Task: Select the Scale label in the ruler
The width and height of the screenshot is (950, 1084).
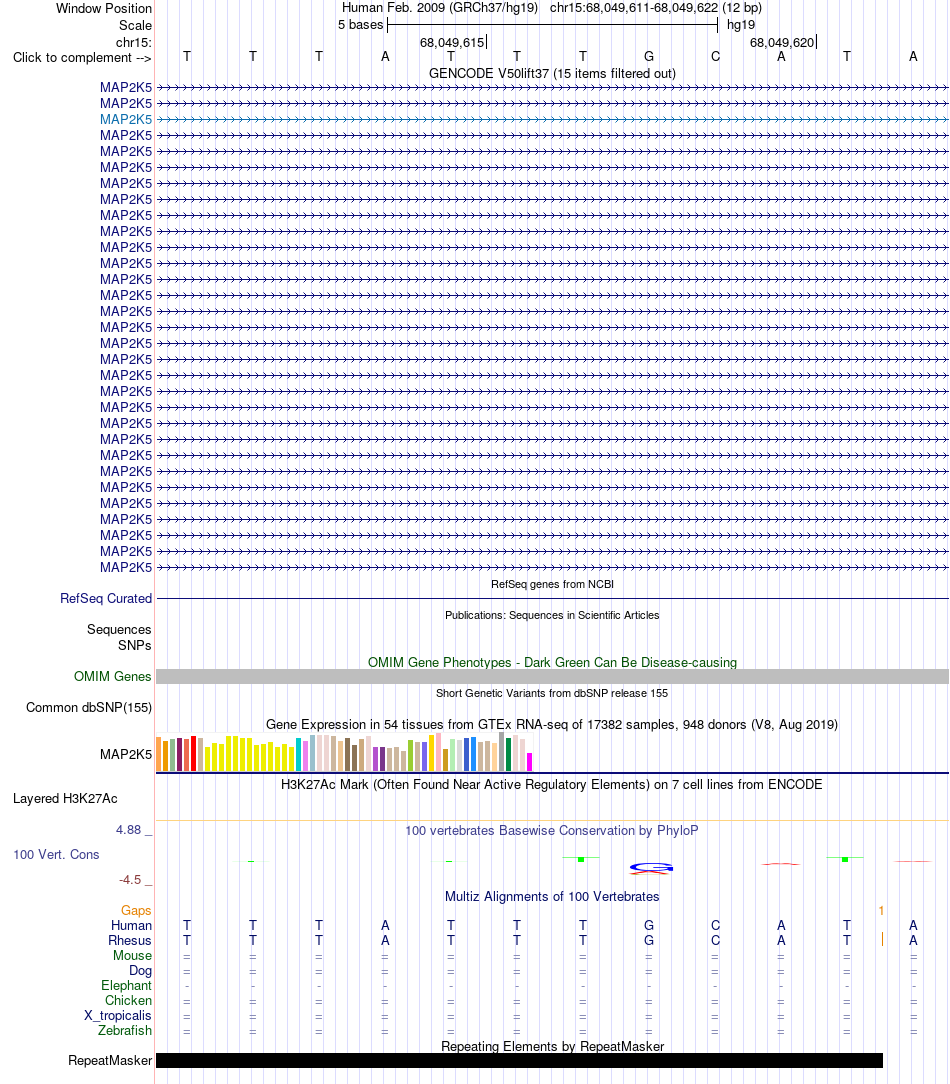Action: point(135,26)
